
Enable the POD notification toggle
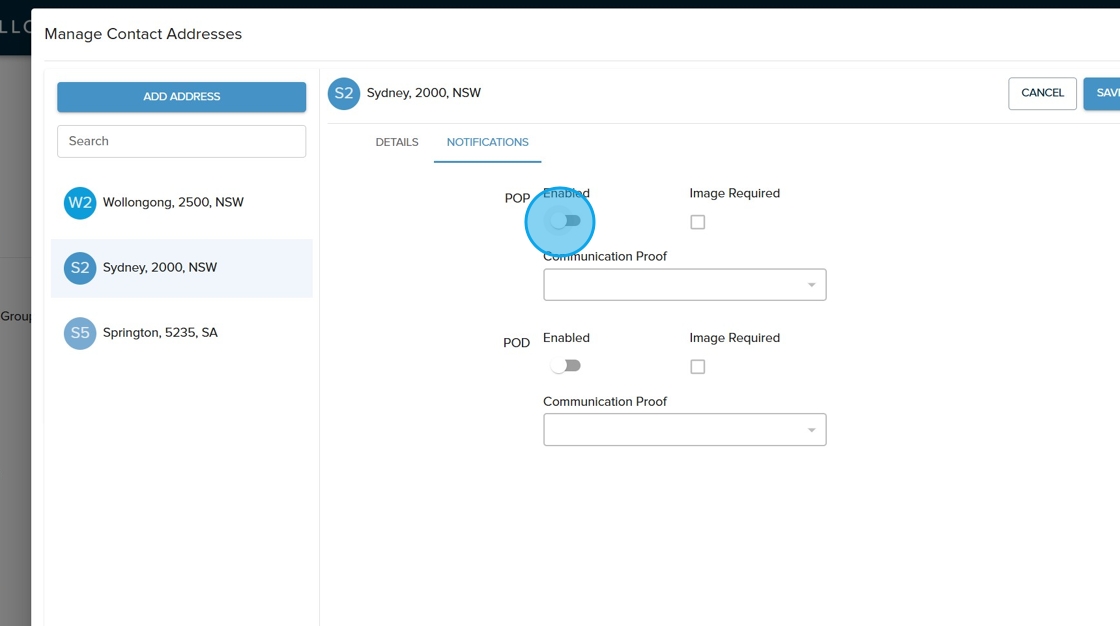(566, 366)
